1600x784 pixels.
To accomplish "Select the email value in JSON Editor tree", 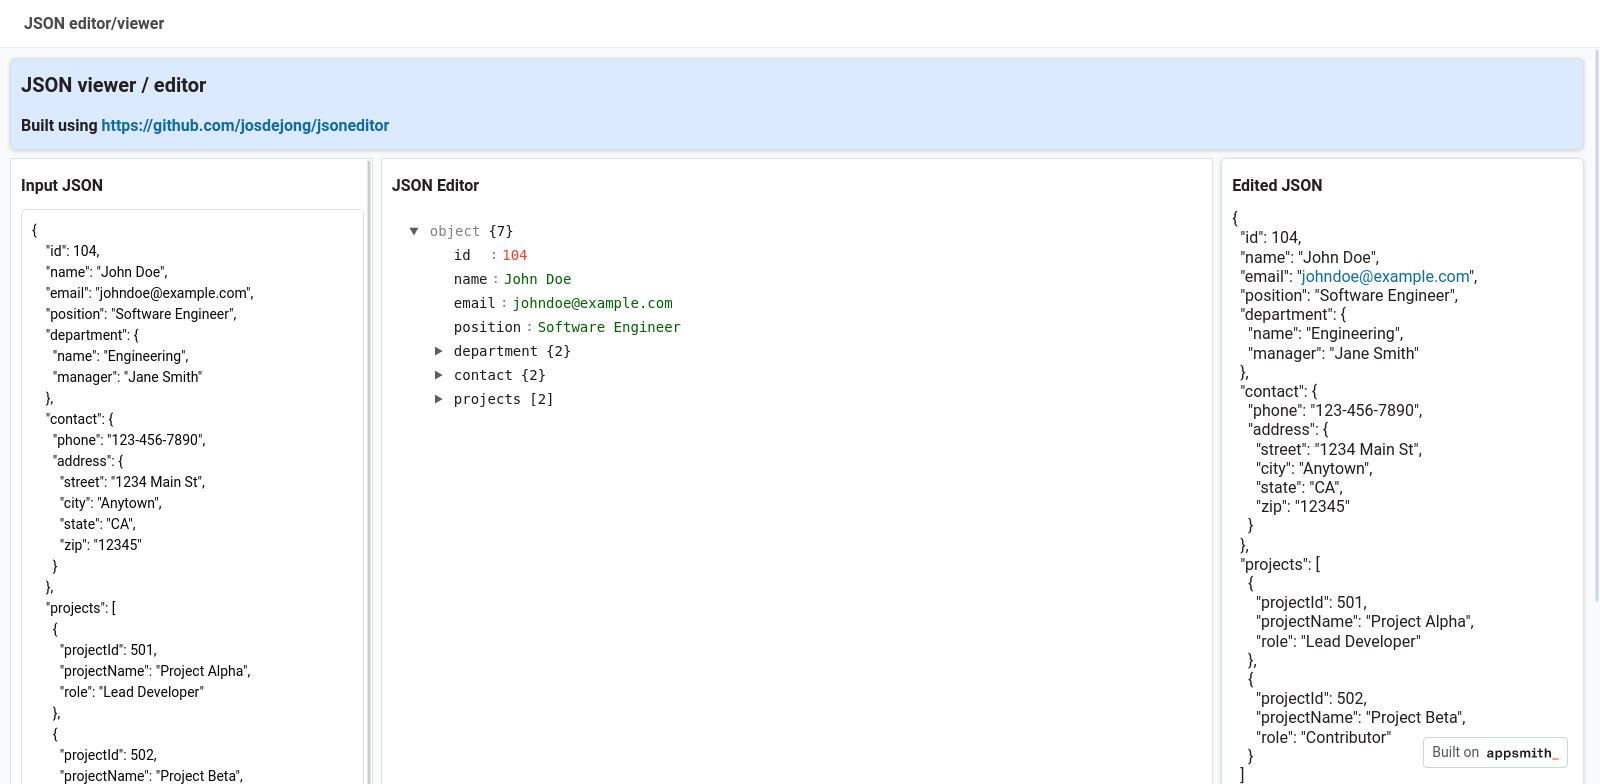I will (x=592, y=303).
